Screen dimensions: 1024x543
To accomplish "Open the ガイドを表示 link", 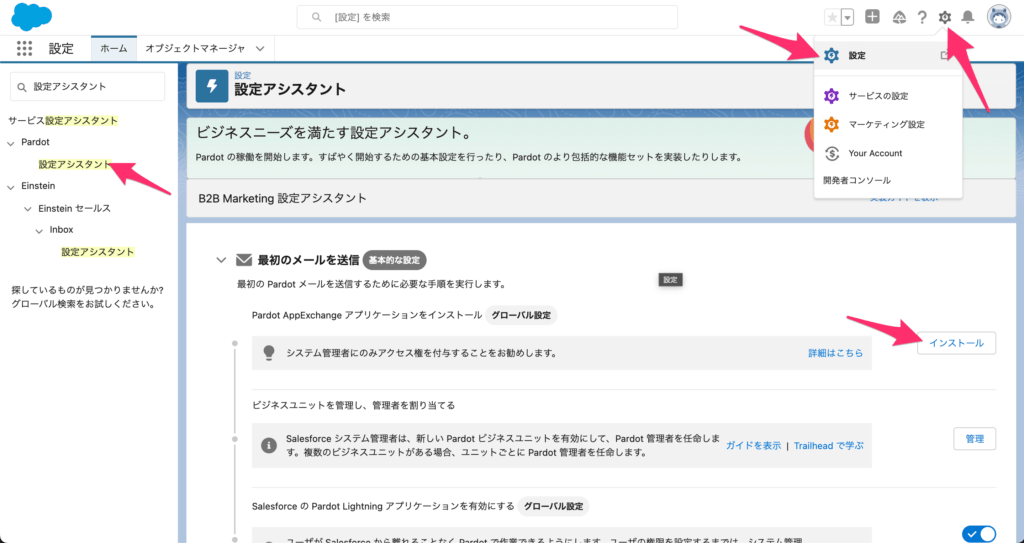I will [x=753, y=446].
